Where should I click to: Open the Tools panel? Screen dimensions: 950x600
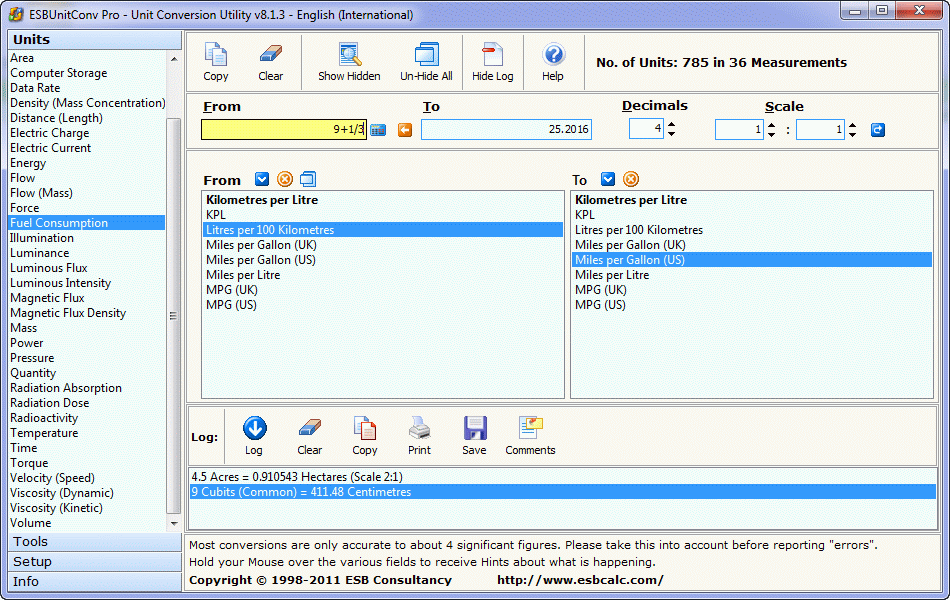95,542
